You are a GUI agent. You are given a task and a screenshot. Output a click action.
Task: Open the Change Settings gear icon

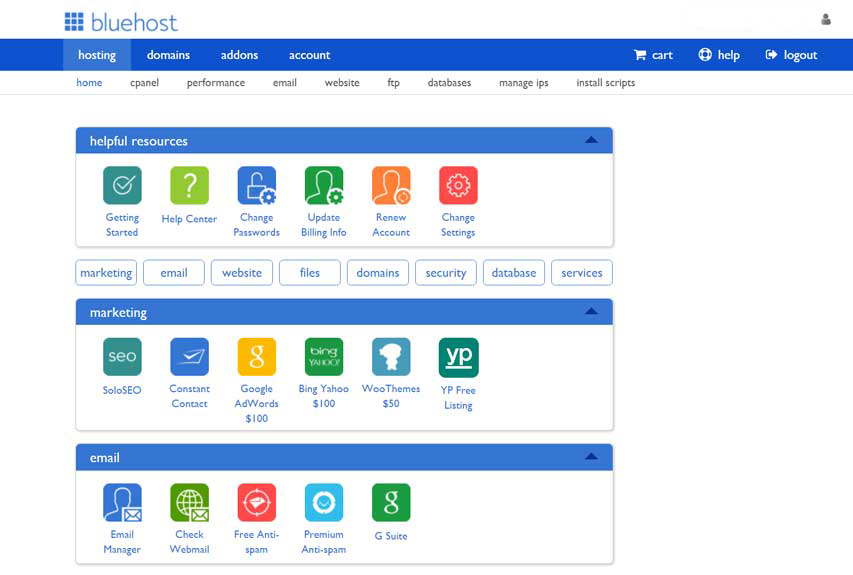point(458,186)
